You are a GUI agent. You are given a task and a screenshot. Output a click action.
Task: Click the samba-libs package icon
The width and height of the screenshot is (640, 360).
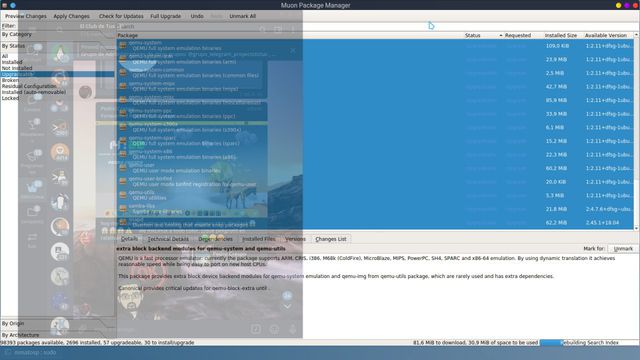(123, 209)
